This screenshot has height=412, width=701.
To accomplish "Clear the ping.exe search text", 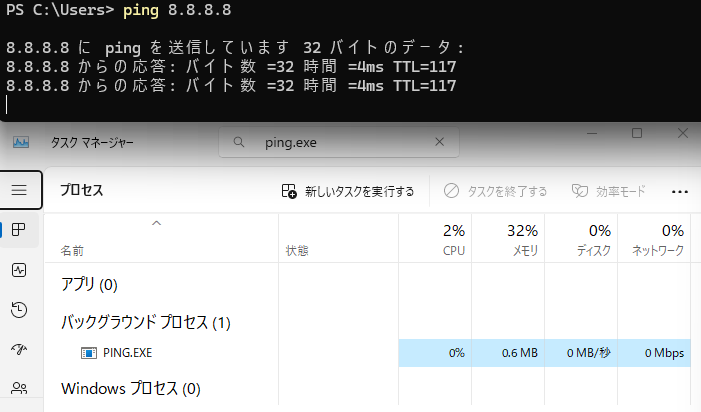I will point(439,142).
